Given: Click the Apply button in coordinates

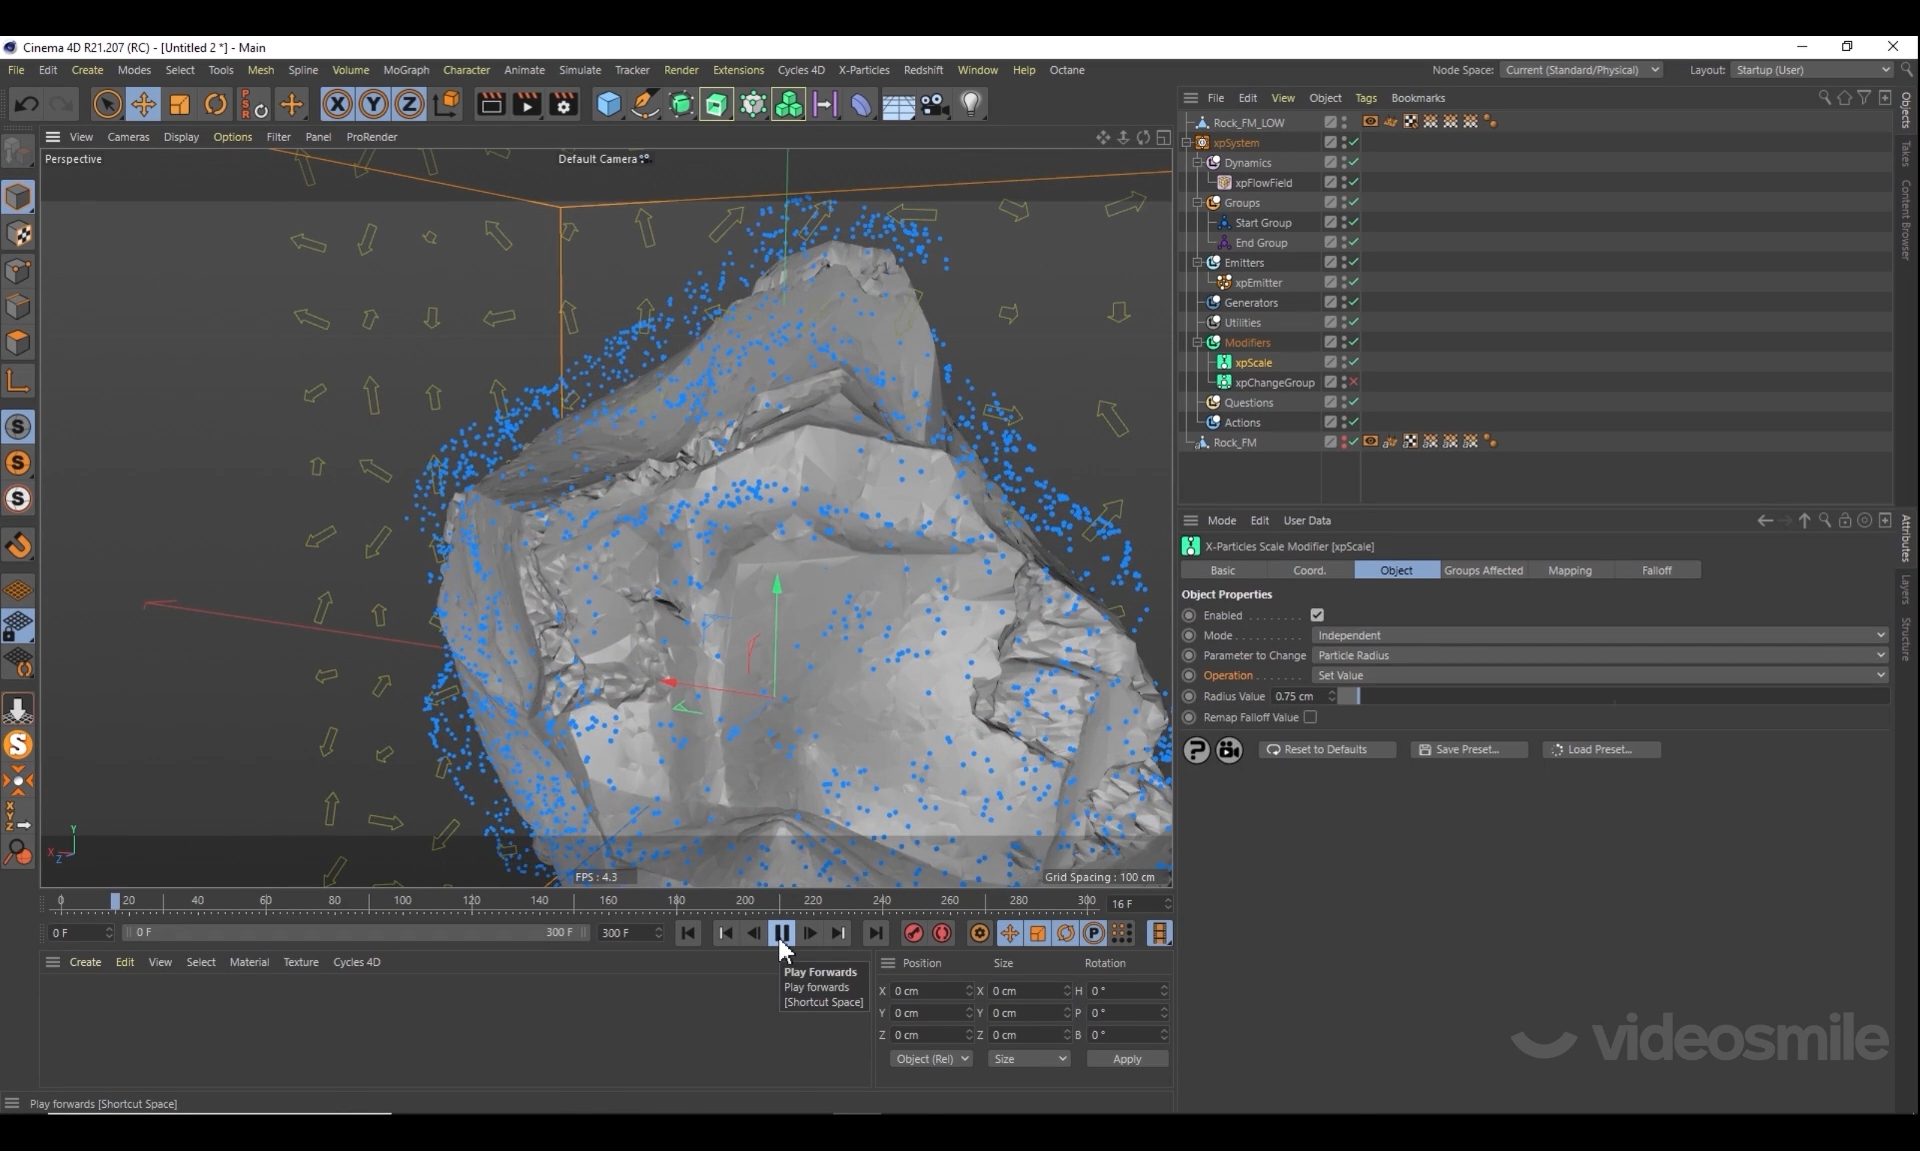Looking at the screenshot, I should (1126, 1059).
